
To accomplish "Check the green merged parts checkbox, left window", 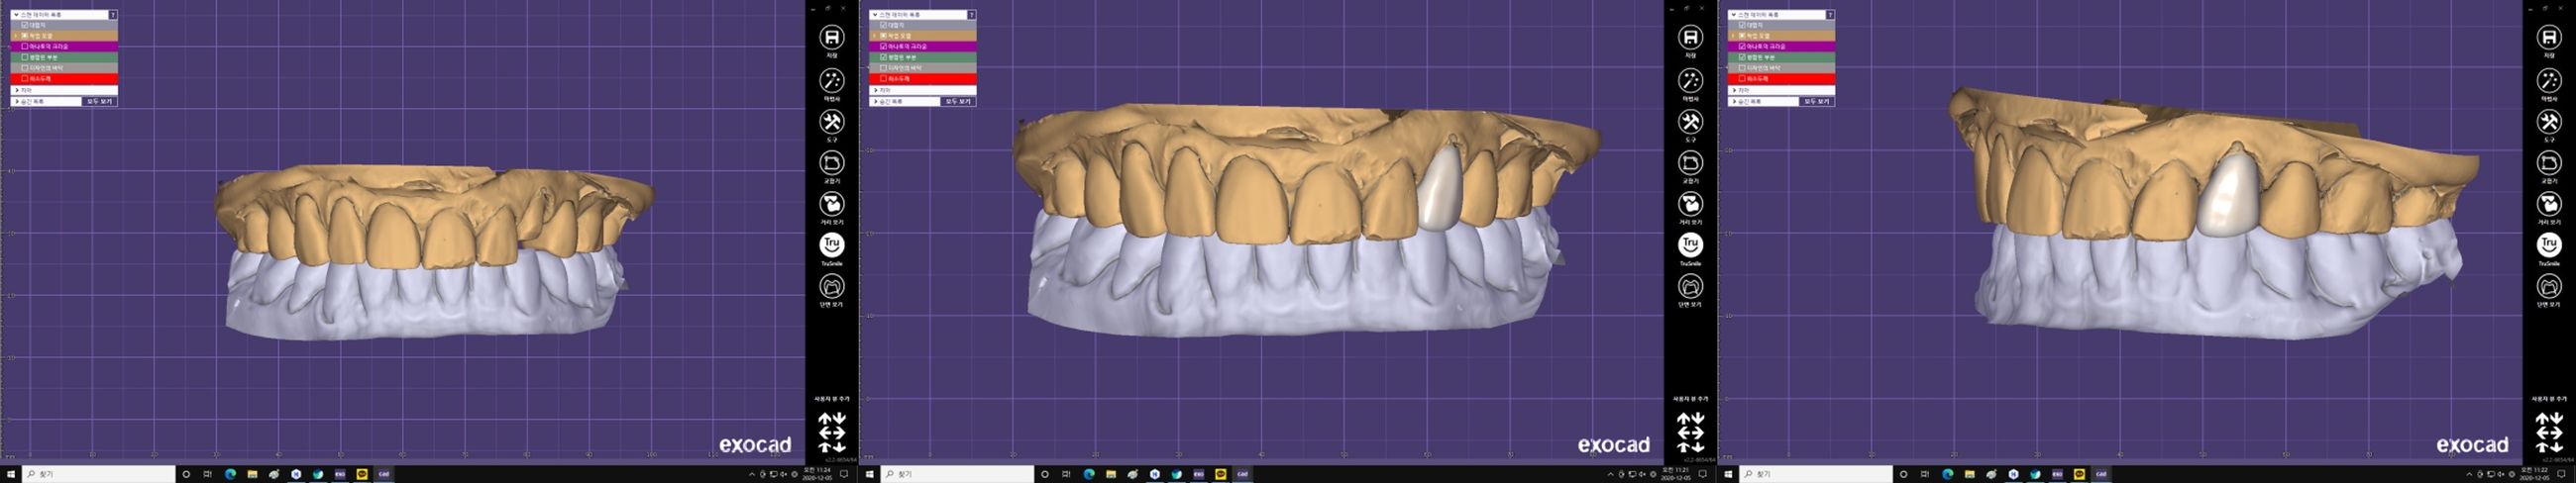I will (x=25, y=57).
